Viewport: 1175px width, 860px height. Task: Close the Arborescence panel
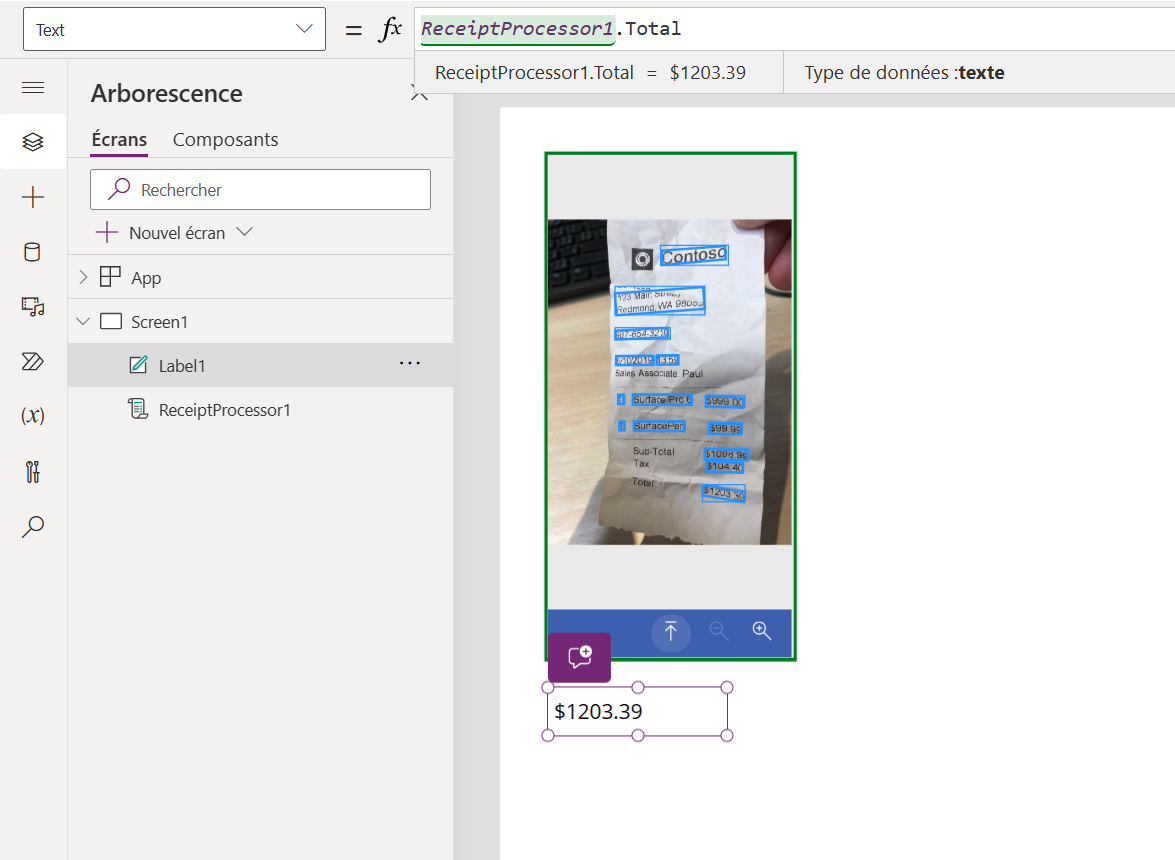point(420,94)
